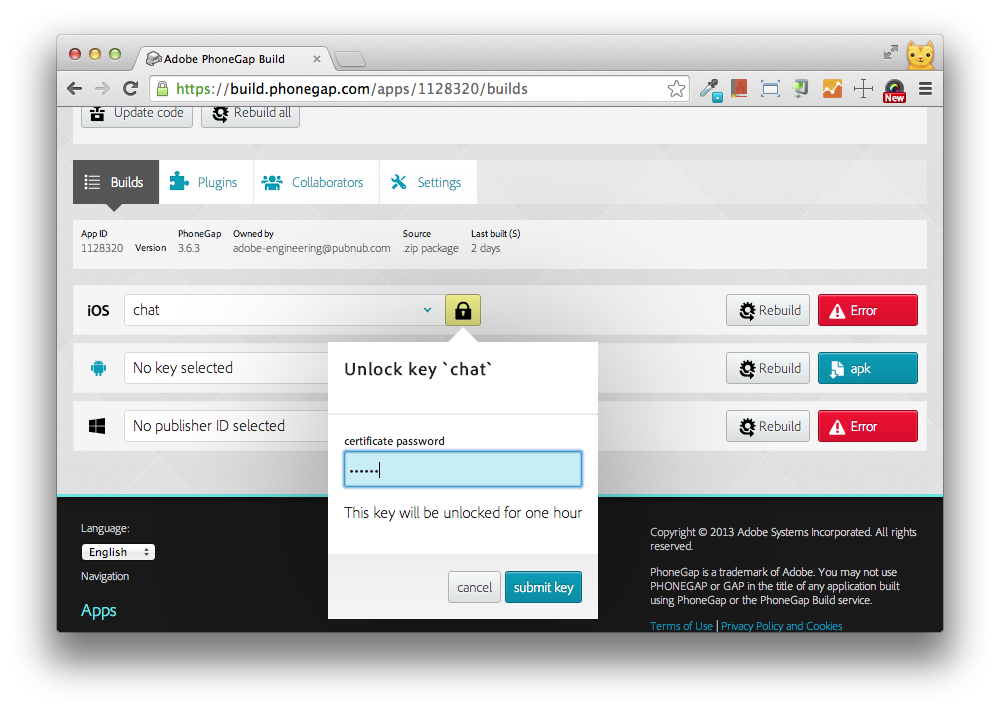The width and height of the screenshot is (1000, 711).
Task: Click the orange chart extension icon
Action: pos(832,88)
